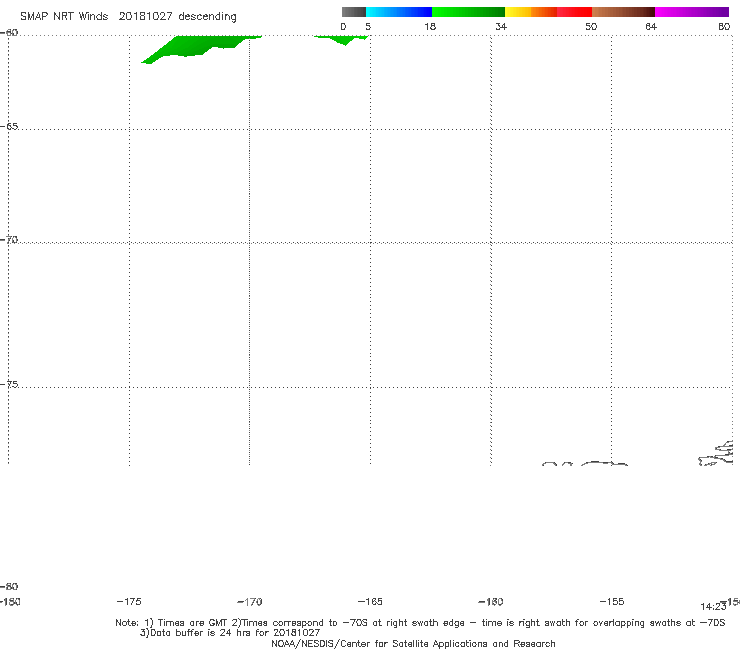Click the magenta 64-80 colorbar segment
The height and width of the screenshot is (650, 740).
(x=692, y=12)
